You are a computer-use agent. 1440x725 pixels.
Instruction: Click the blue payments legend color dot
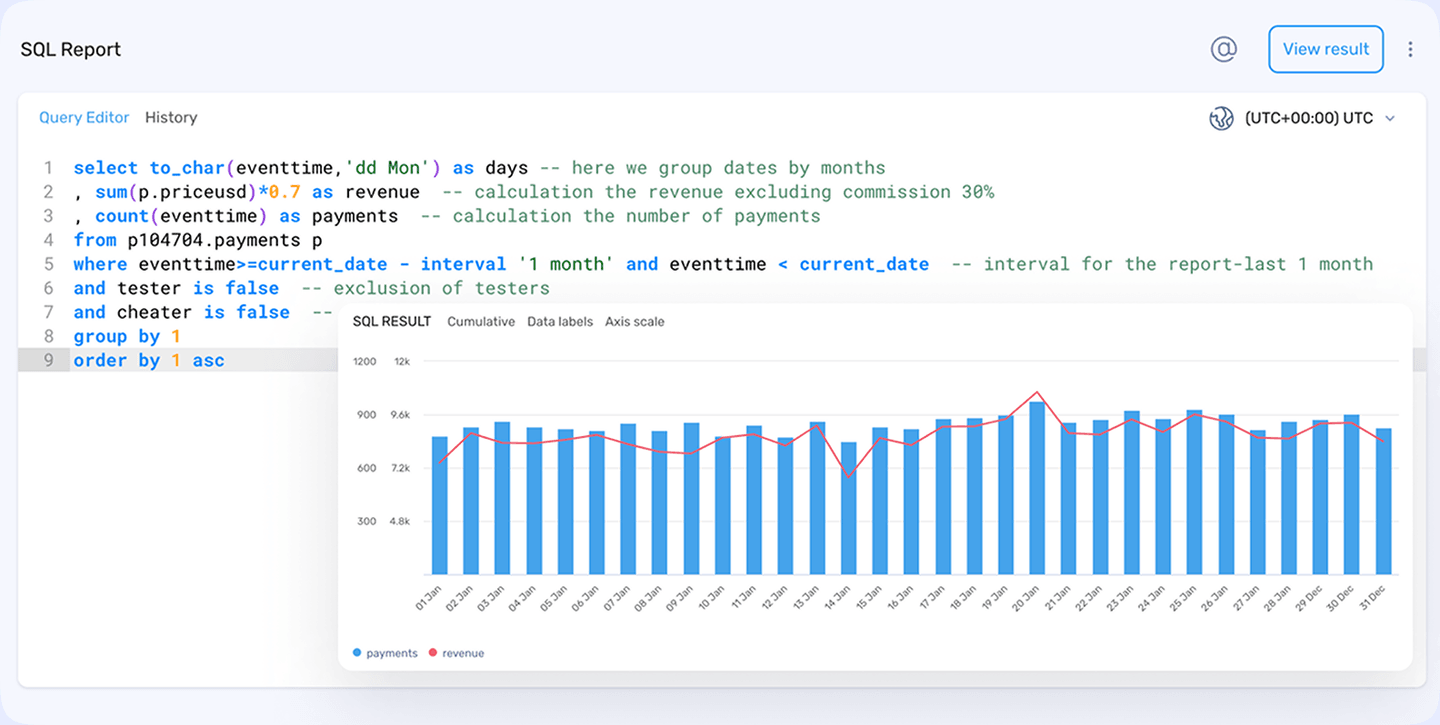(x=357, y=652)
